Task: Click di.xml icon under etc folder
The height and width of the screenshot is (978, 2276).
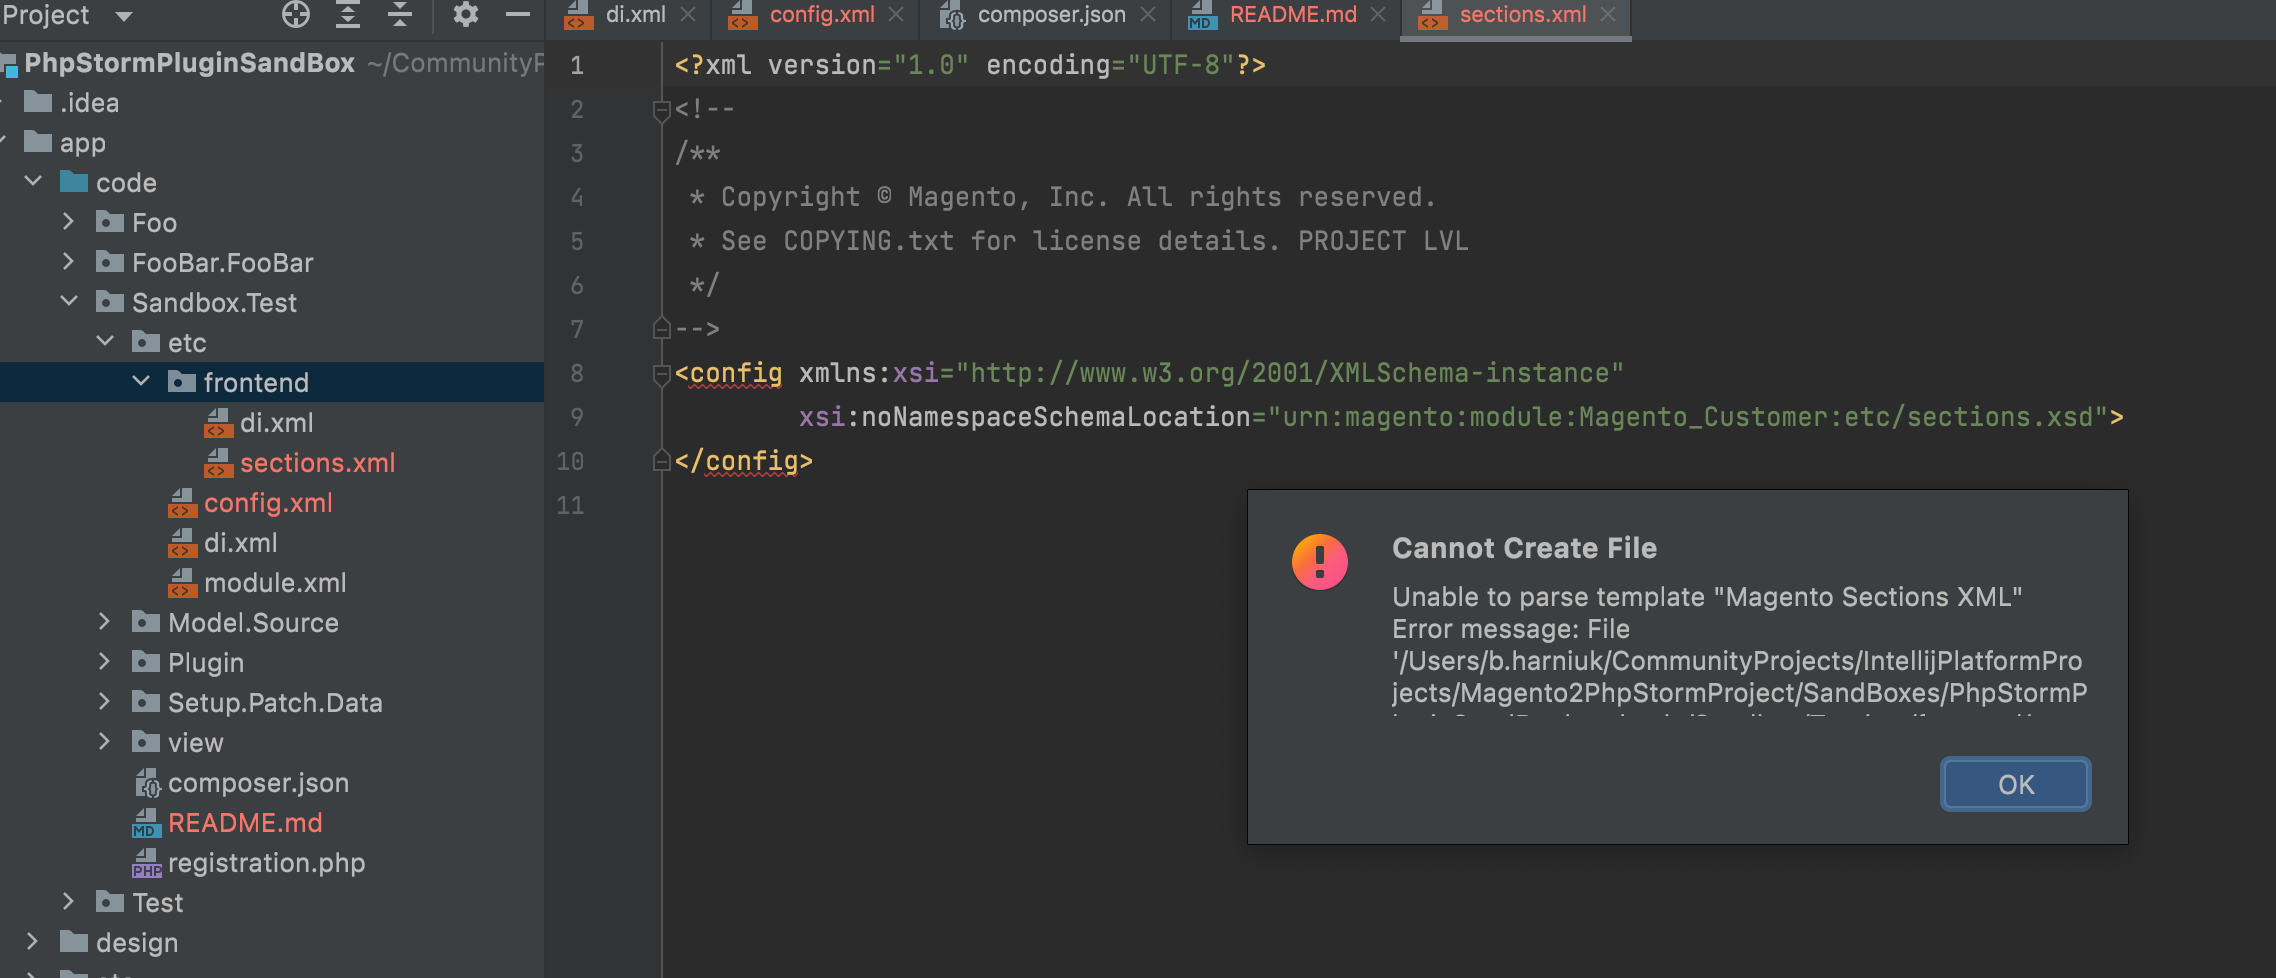Action: tap(182, 543)
